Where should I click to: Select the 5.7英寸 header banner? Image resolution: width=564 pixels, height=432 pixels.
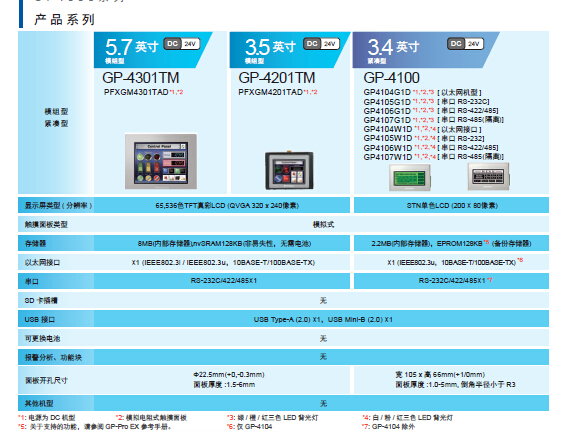pyautogui.click(x=153, y=50)
